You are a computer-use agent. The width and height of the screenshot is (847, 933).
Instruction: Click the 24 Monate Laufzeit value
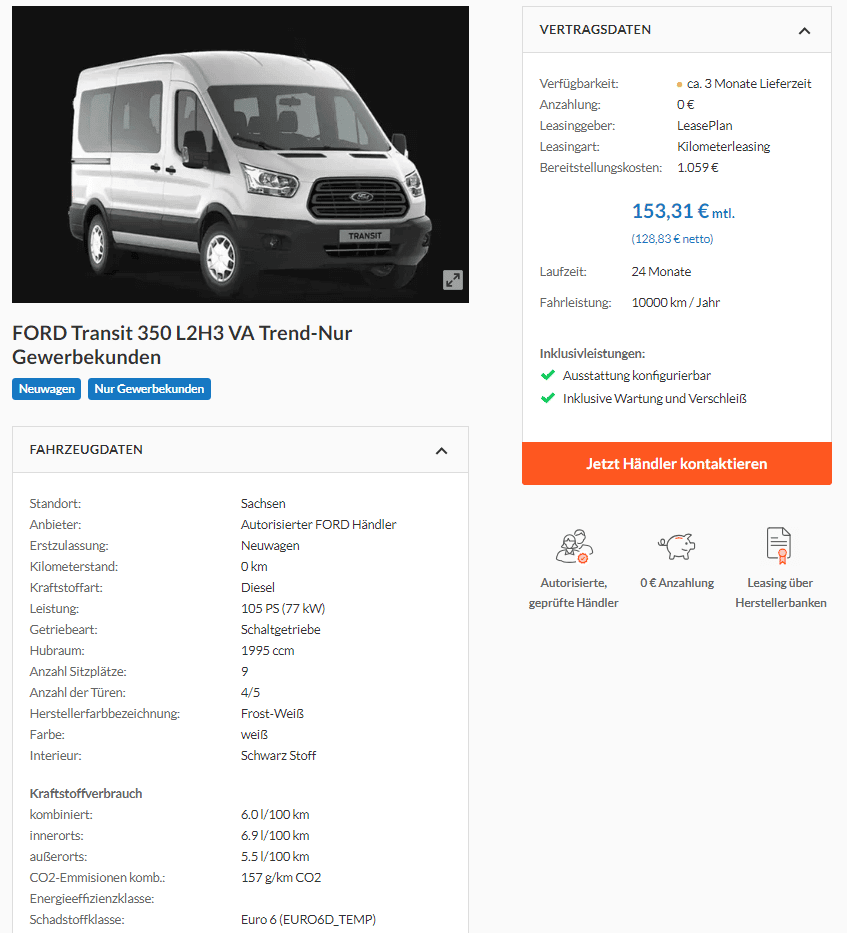(661, 272)
